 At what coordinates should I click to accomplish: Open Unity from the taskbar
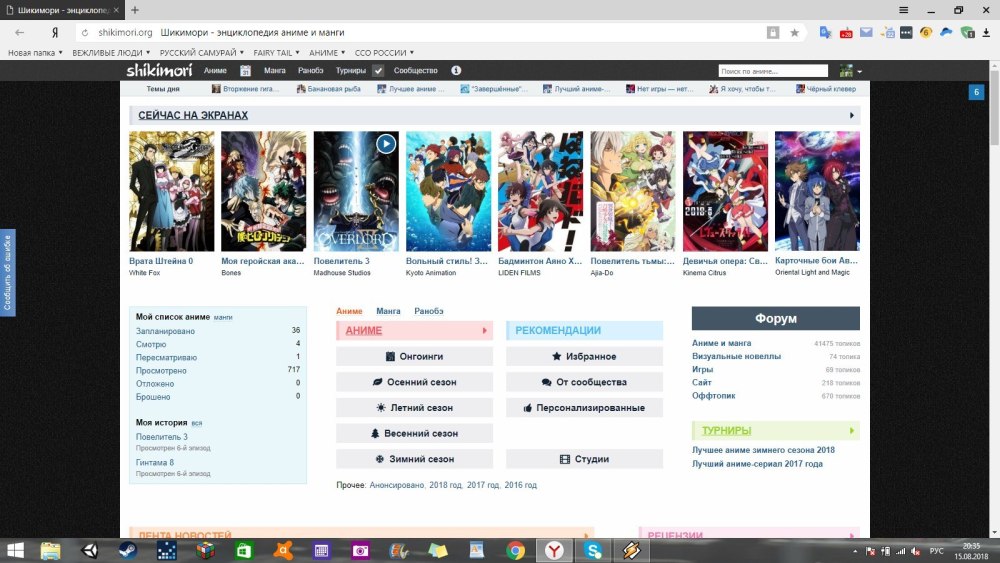pos(89,550)
